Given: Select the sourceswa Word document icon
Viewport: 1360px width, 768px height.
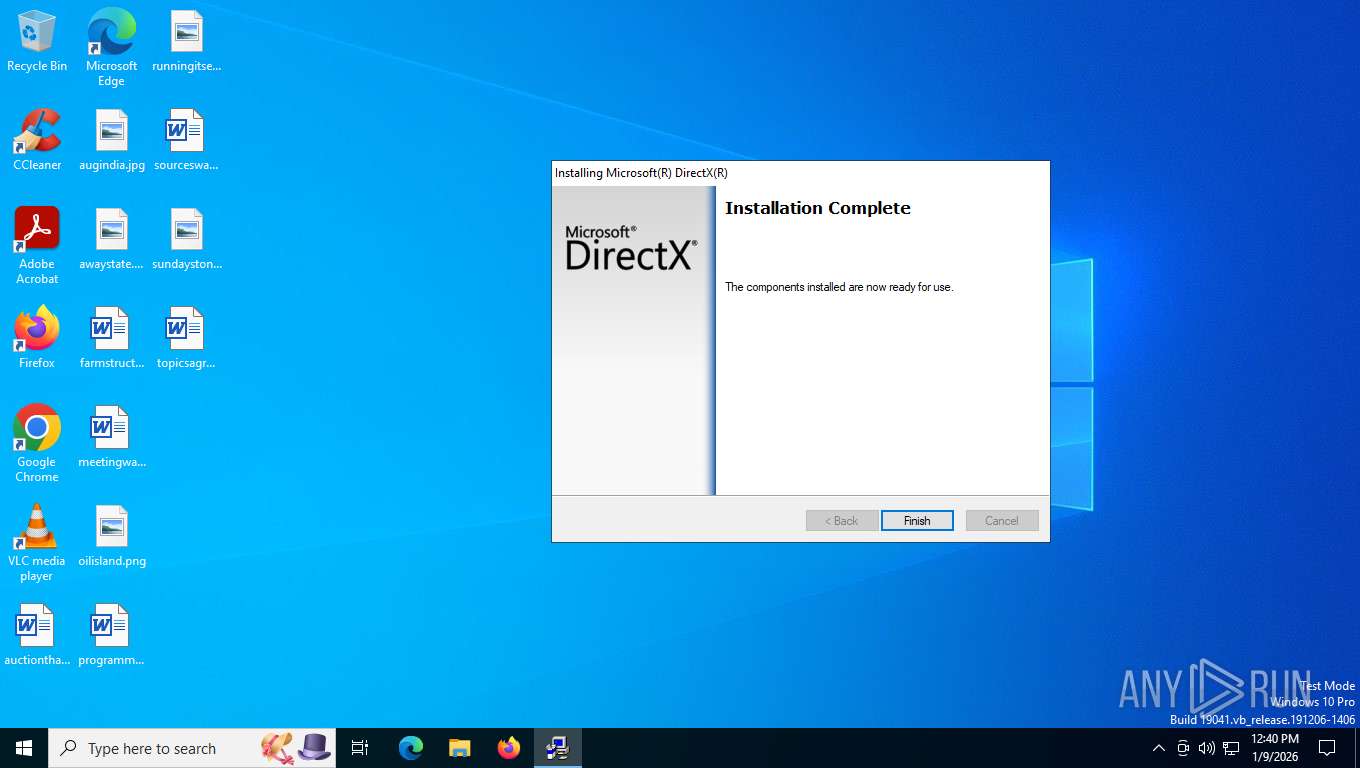Looking at the screenshot, I should [x=186, y=140].
